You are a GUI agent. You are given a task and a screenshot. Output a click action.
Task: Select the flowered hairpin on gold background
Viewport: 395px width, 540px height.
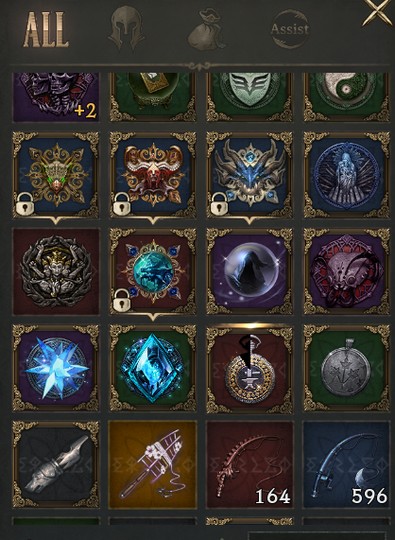tap(153, 464)
